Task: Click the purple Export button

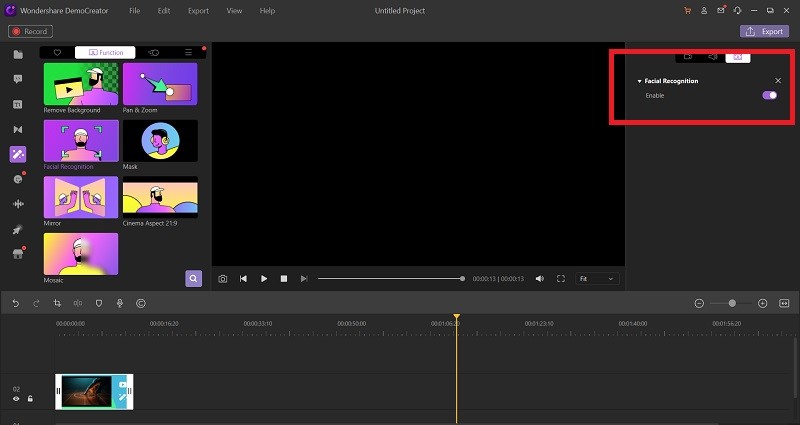Action: coord(764,32)
